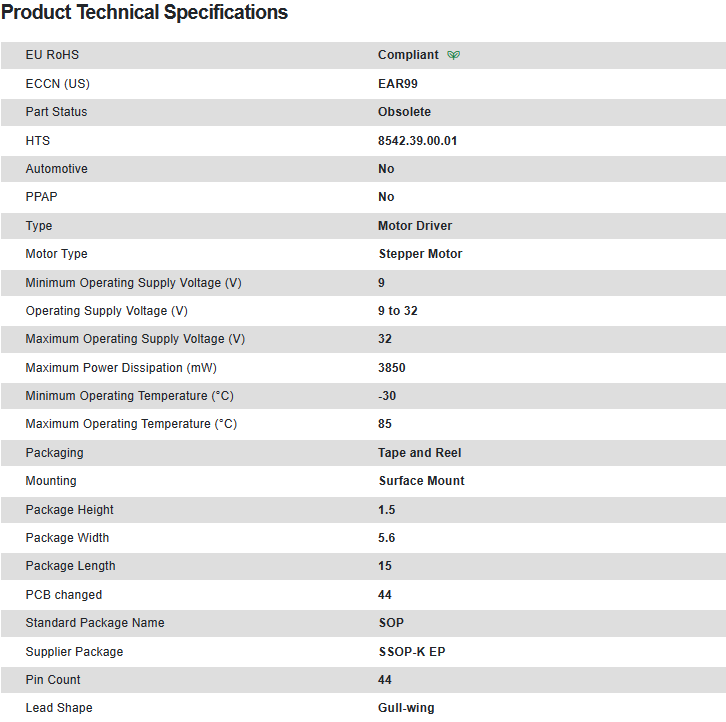
Task: Click the Surface Mount value
Action: [421, 481]
